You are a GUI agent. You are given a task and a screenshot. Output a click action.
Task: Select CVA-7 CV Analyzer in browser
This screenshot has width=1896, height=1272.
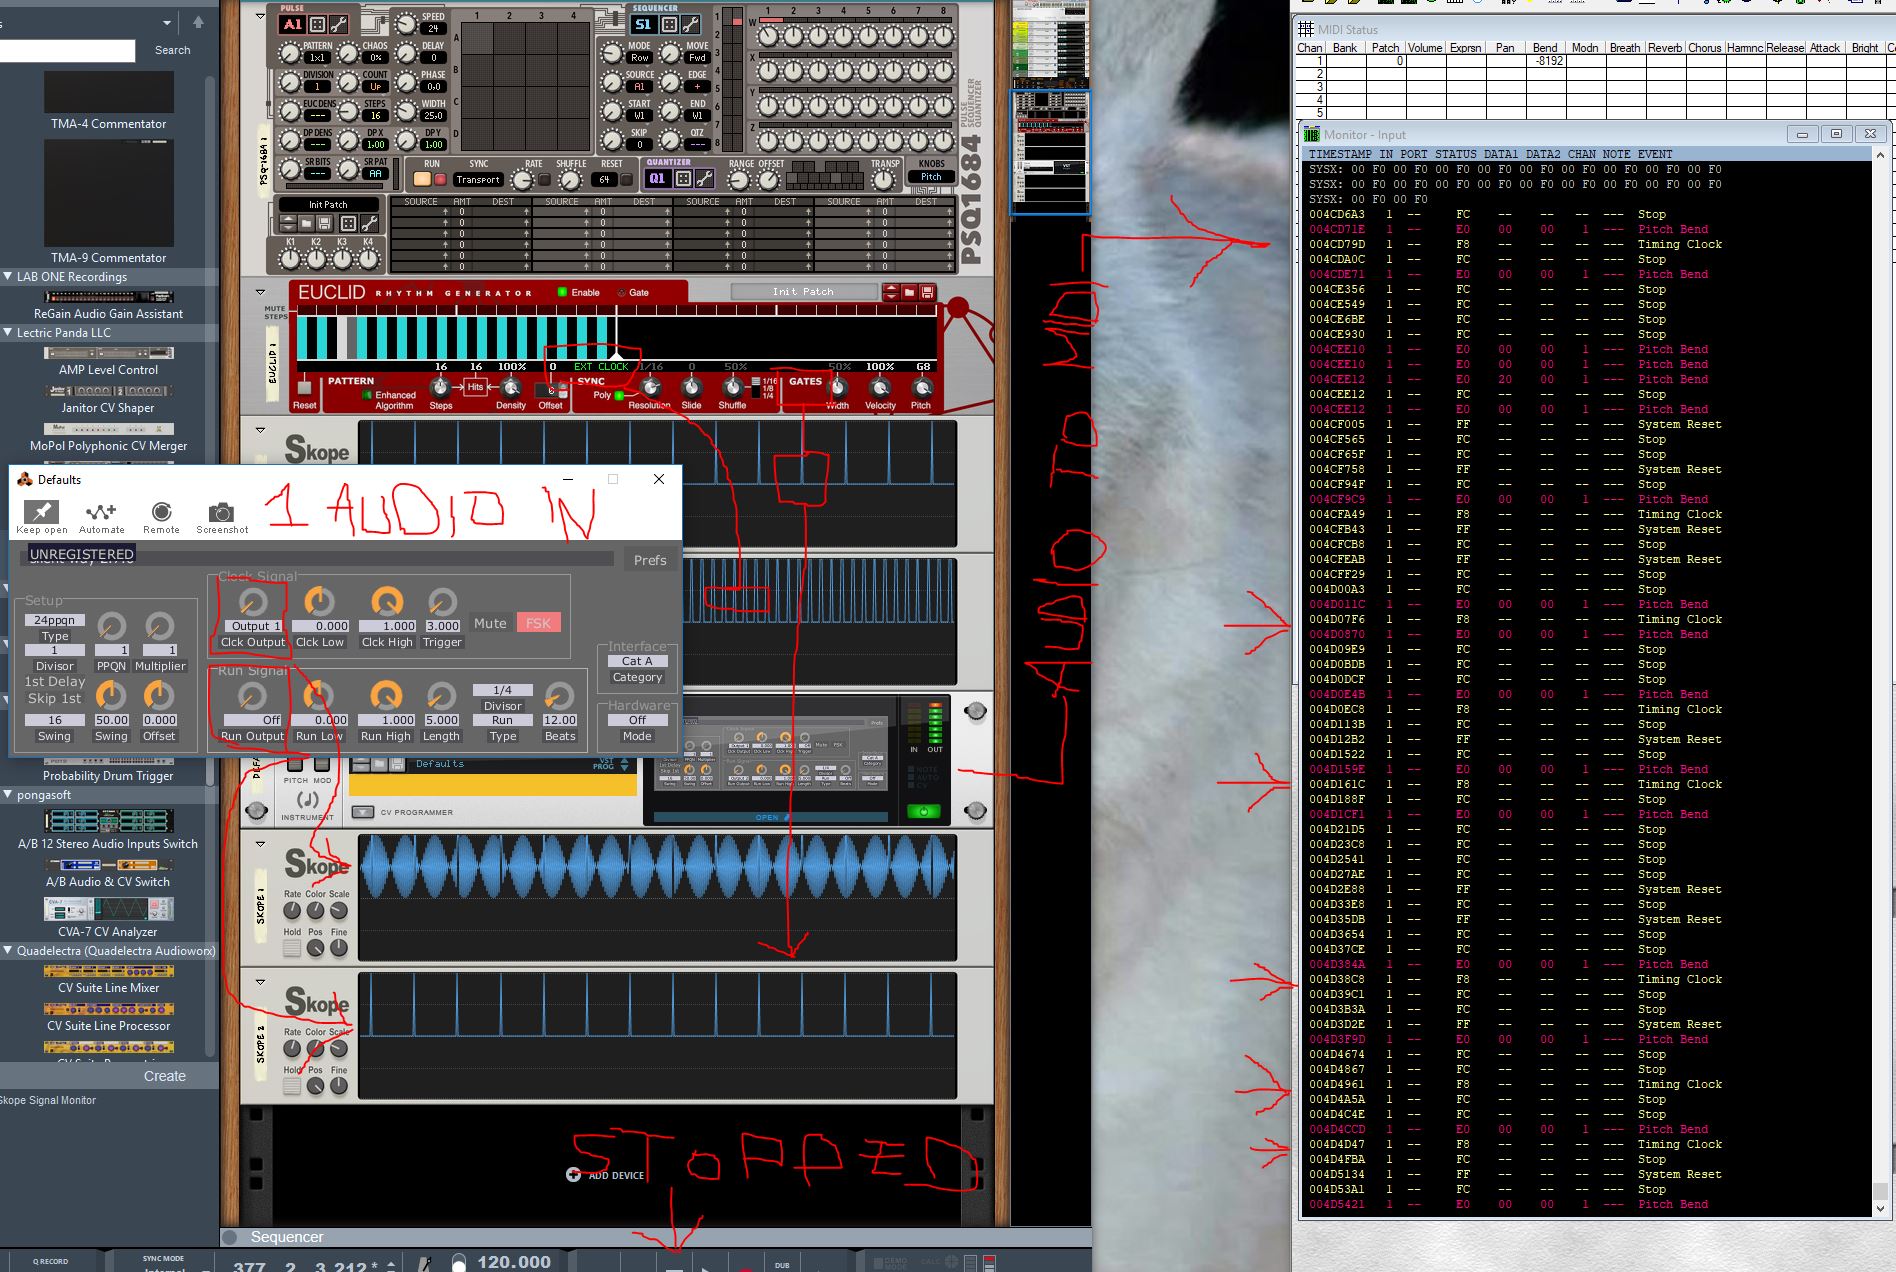(108, 917)
